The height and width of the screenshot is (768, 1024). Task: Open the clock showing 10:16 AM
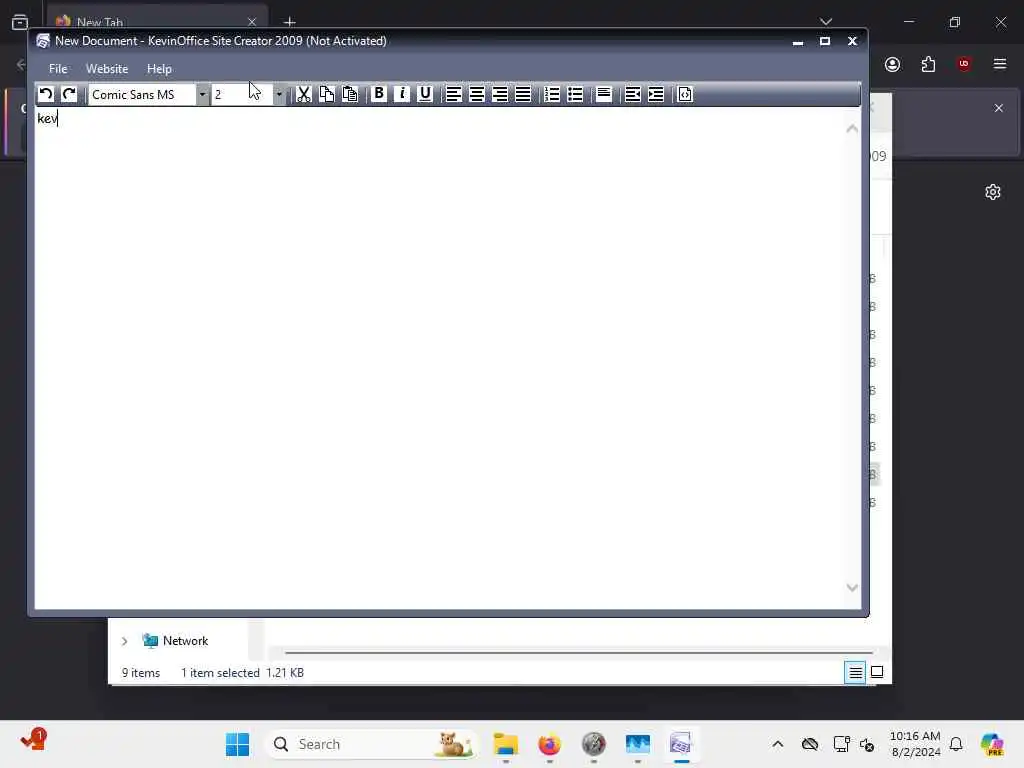coord(916,744)
